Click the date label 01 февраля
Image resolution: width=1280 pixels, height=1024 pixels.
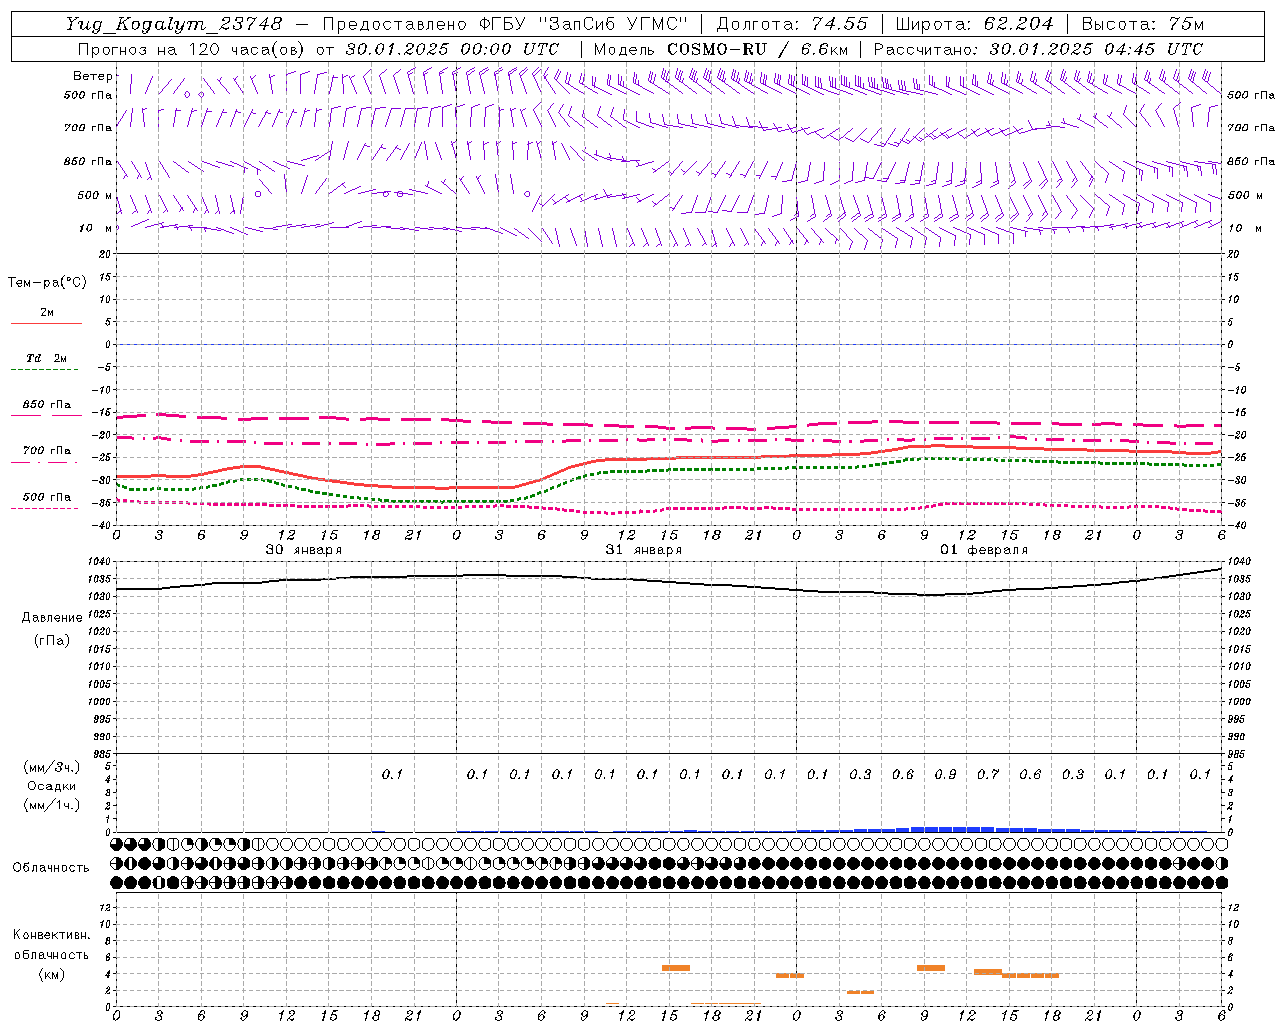[984, 550]
